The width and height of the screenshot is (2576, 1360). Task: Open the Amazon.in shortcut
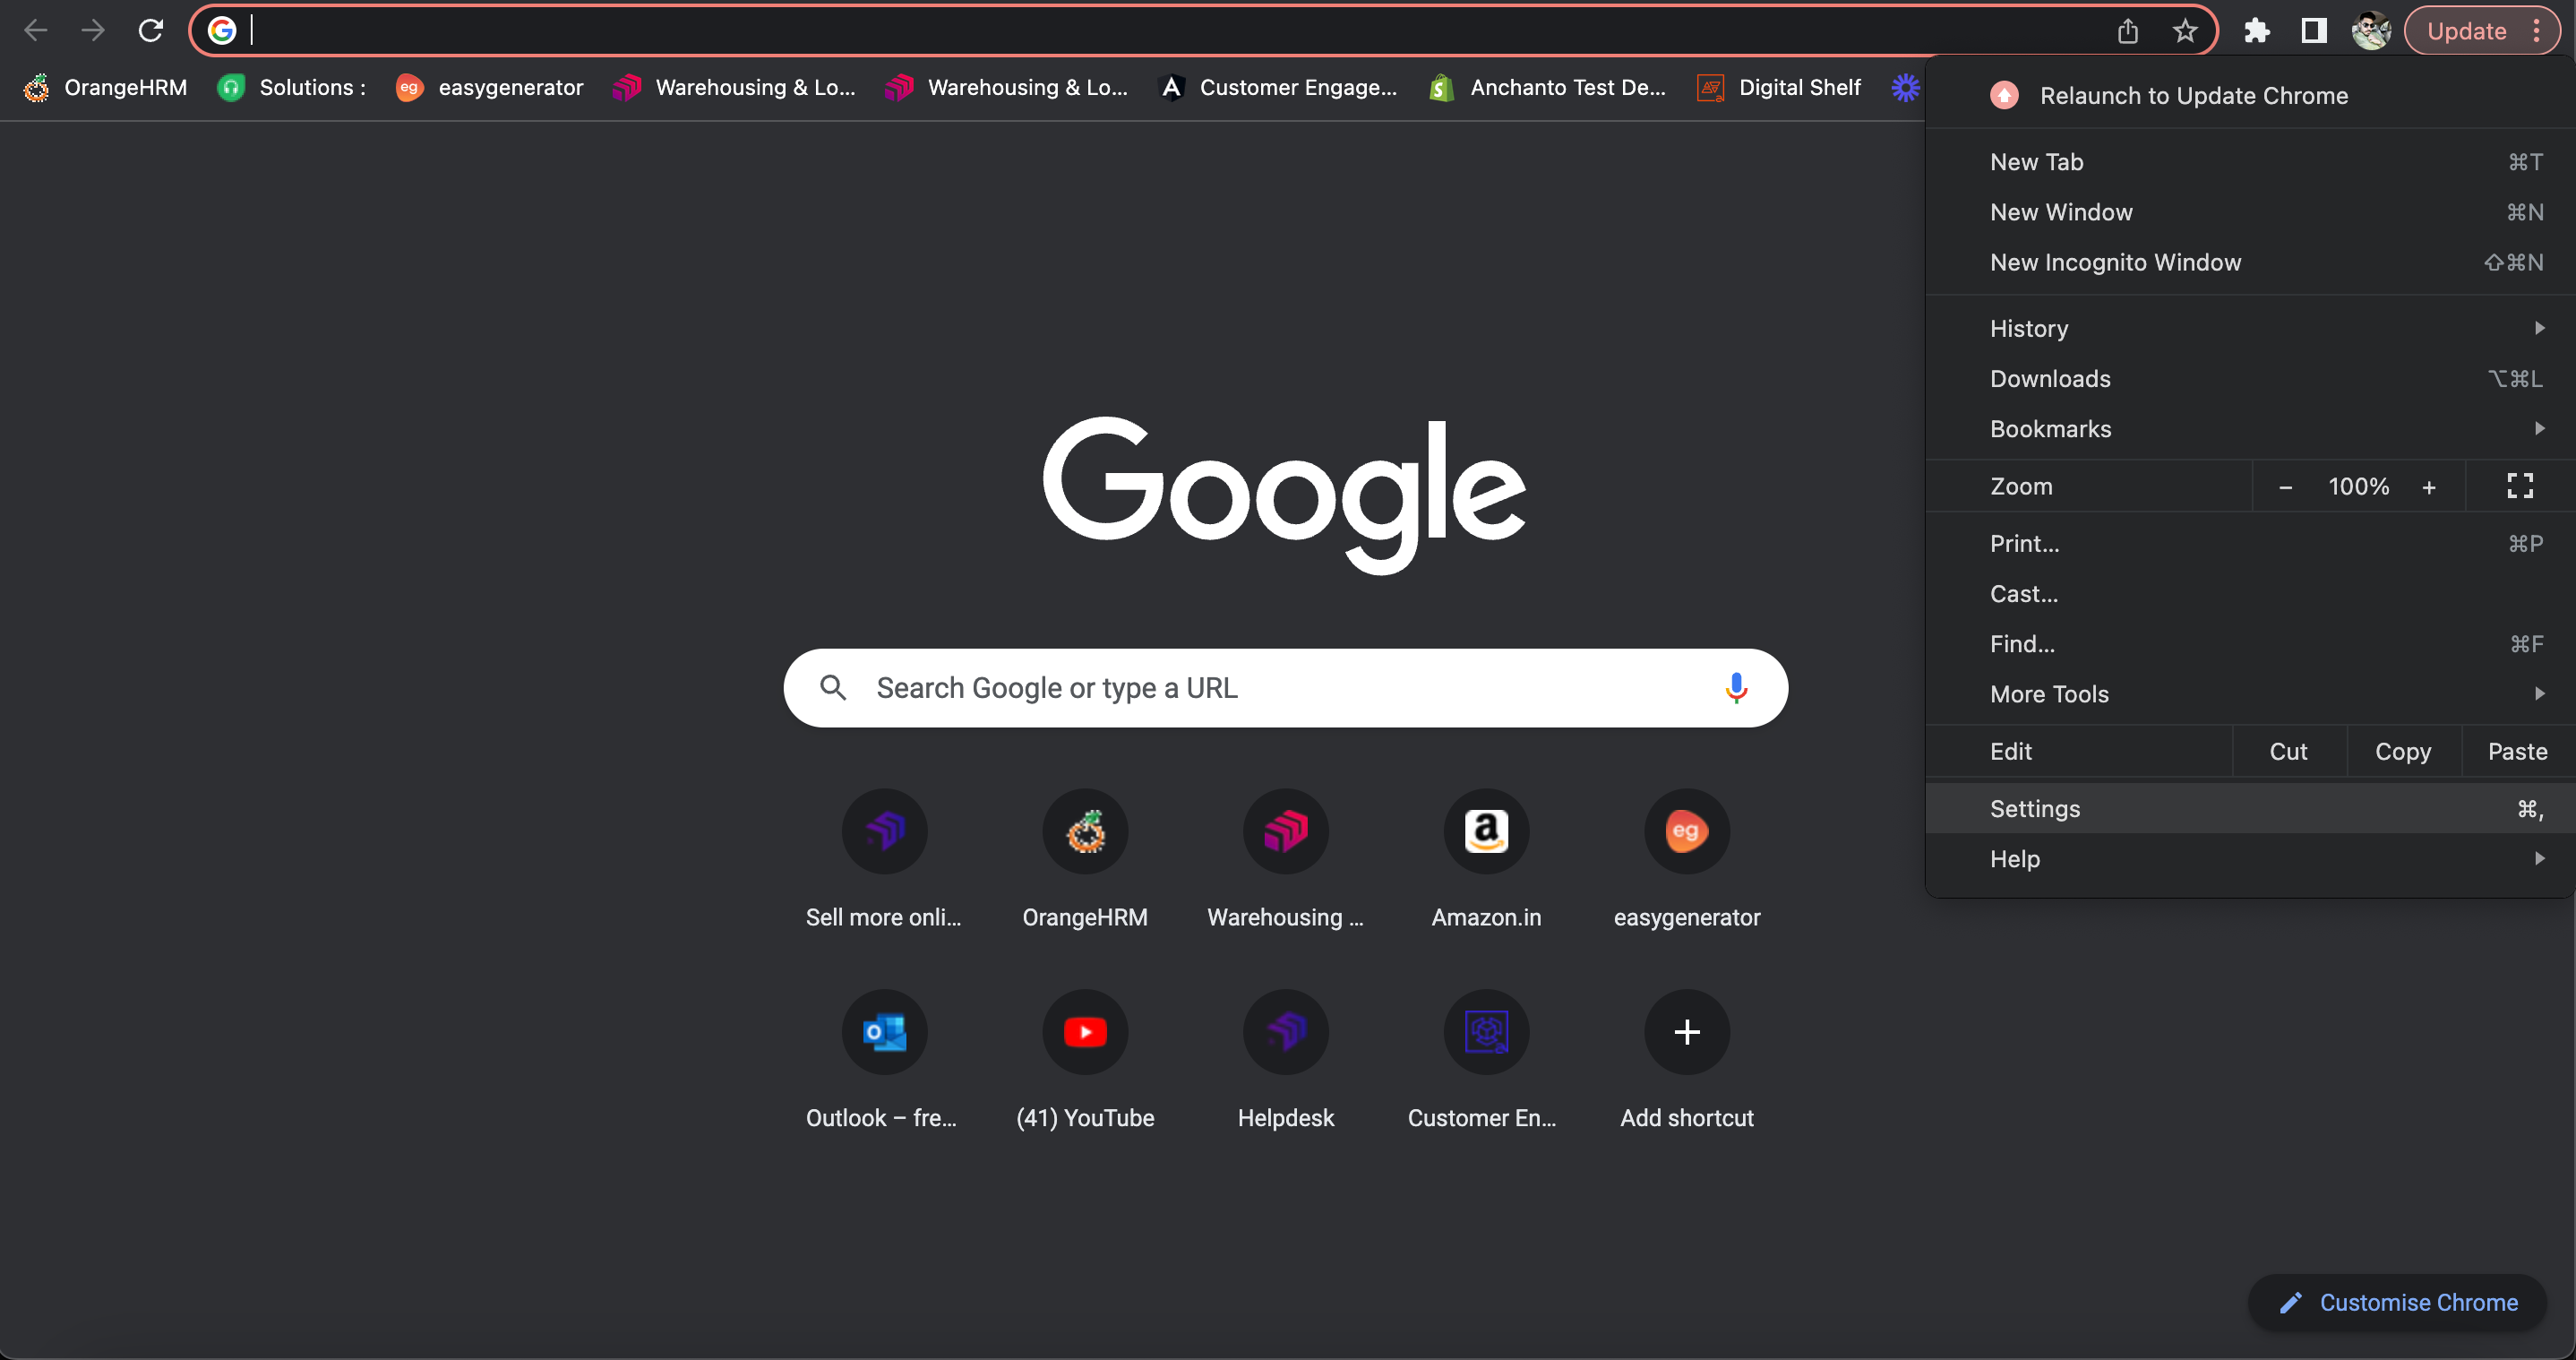1486,860
